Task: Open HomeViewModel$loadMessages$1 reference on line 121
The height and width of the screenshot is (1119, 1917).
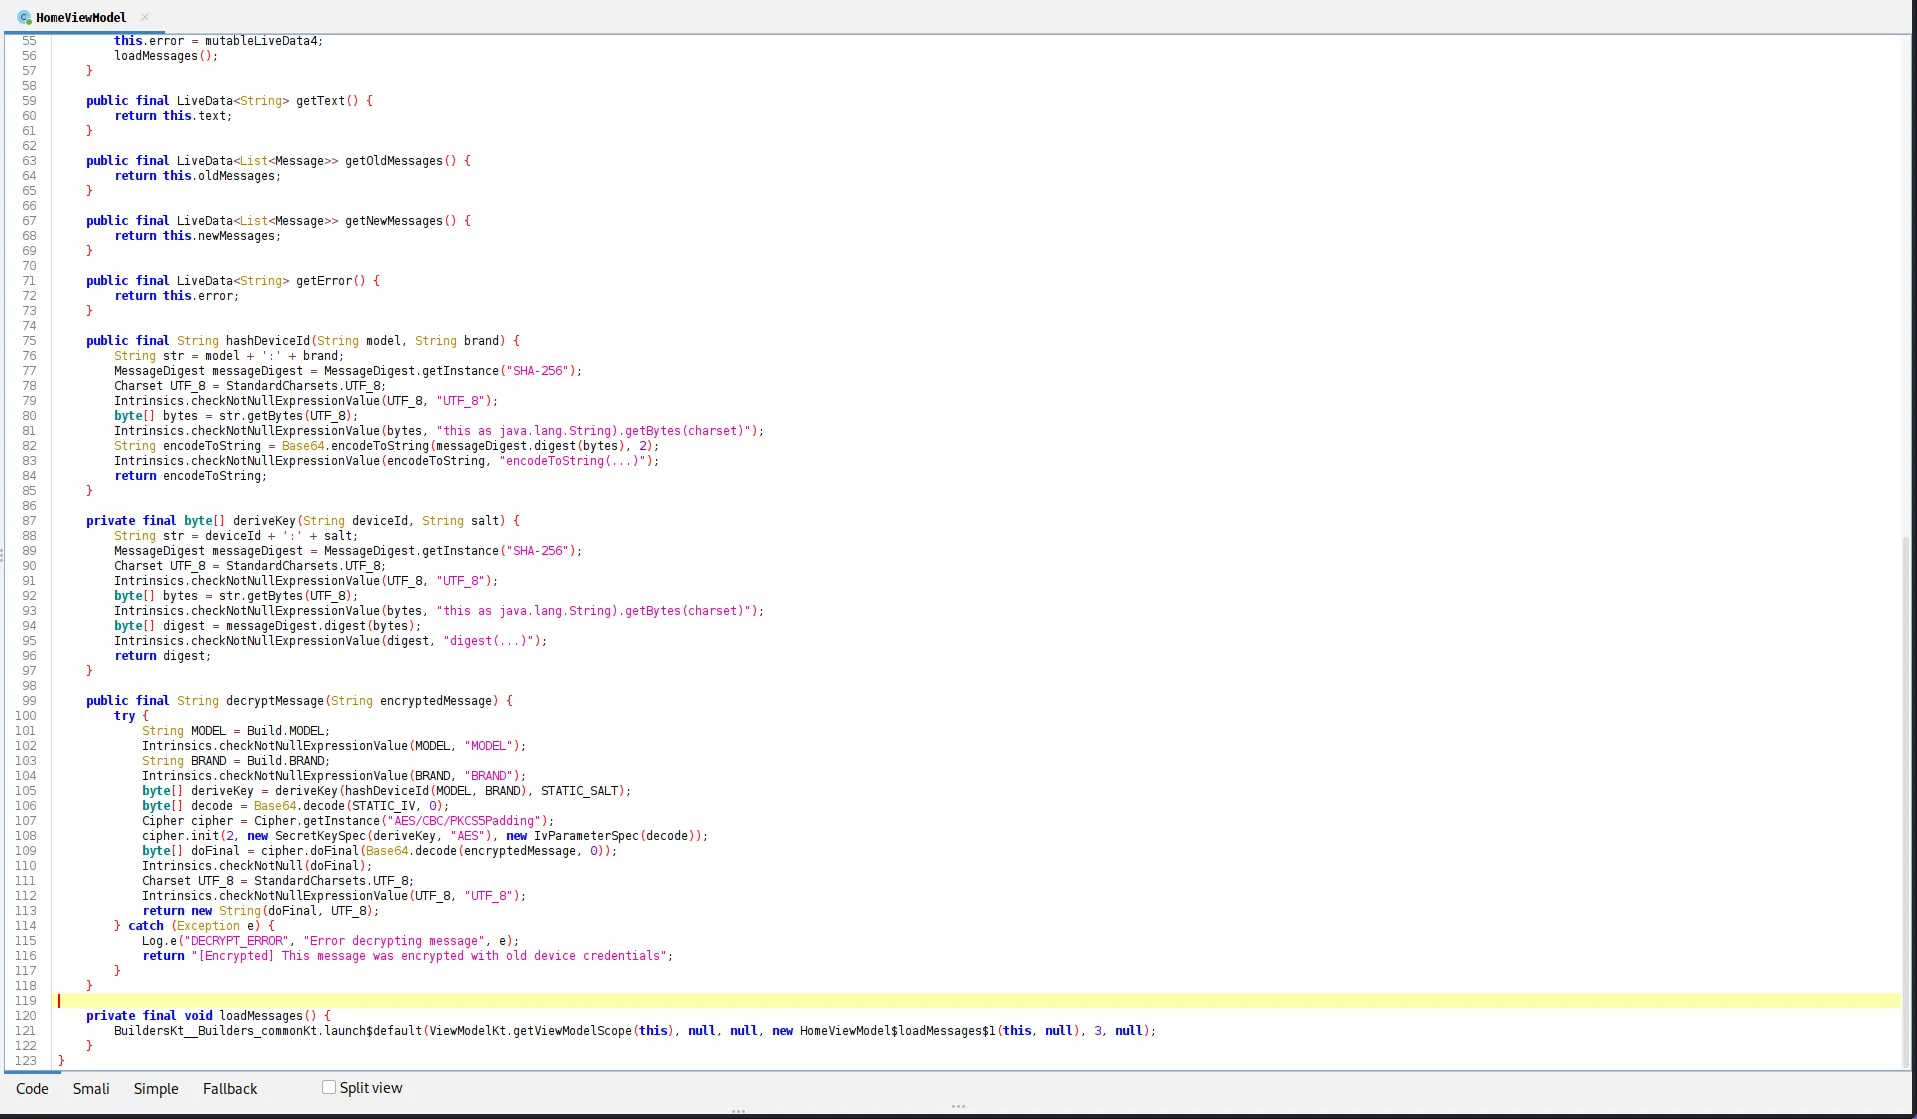Action: [x=897, y=1031]
